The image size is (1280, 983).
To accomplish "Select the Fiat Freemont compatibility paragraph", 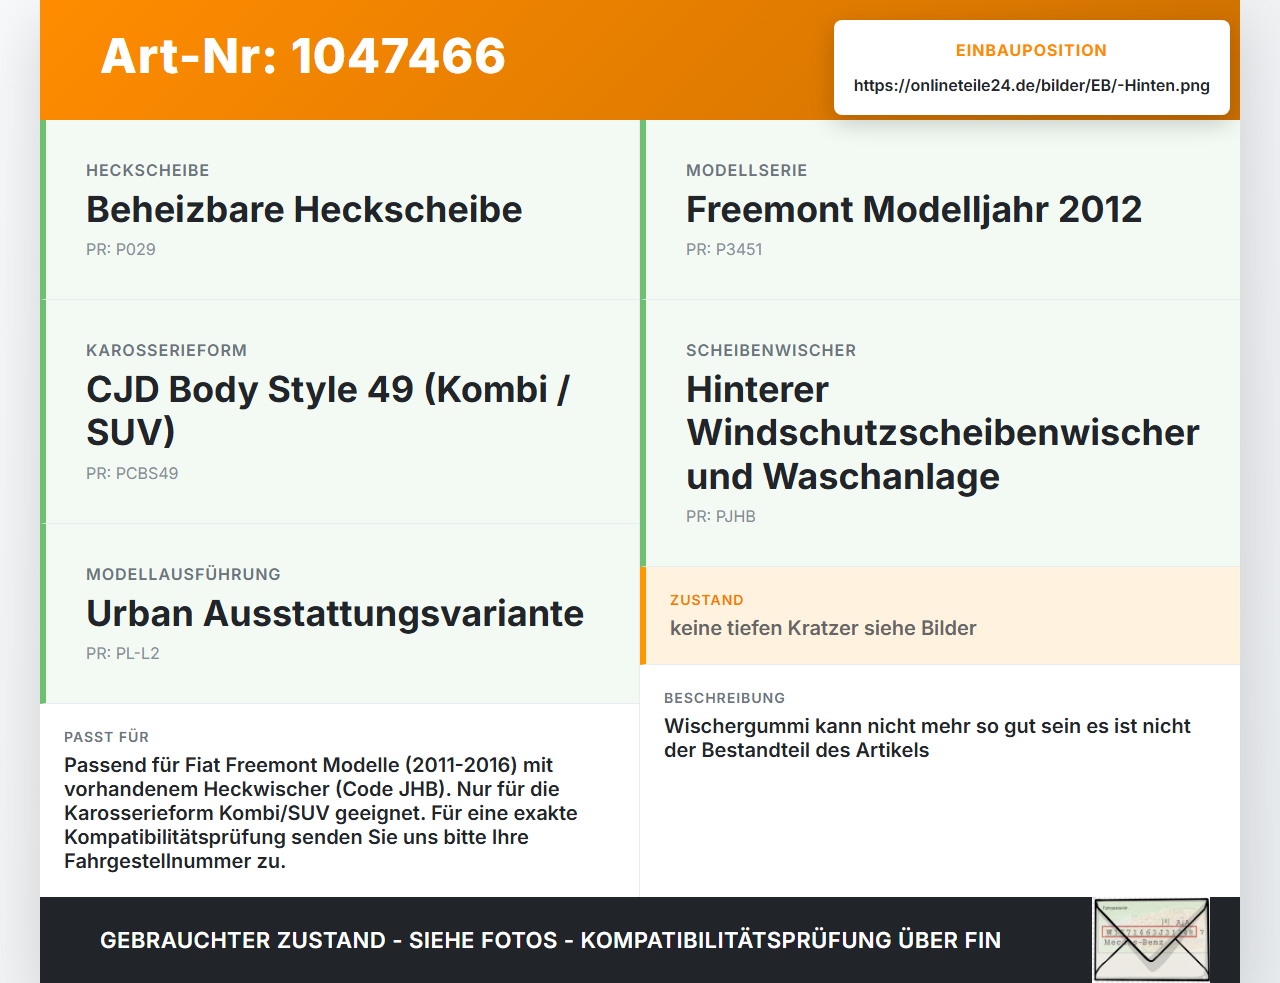I will [x=321, y=813].
